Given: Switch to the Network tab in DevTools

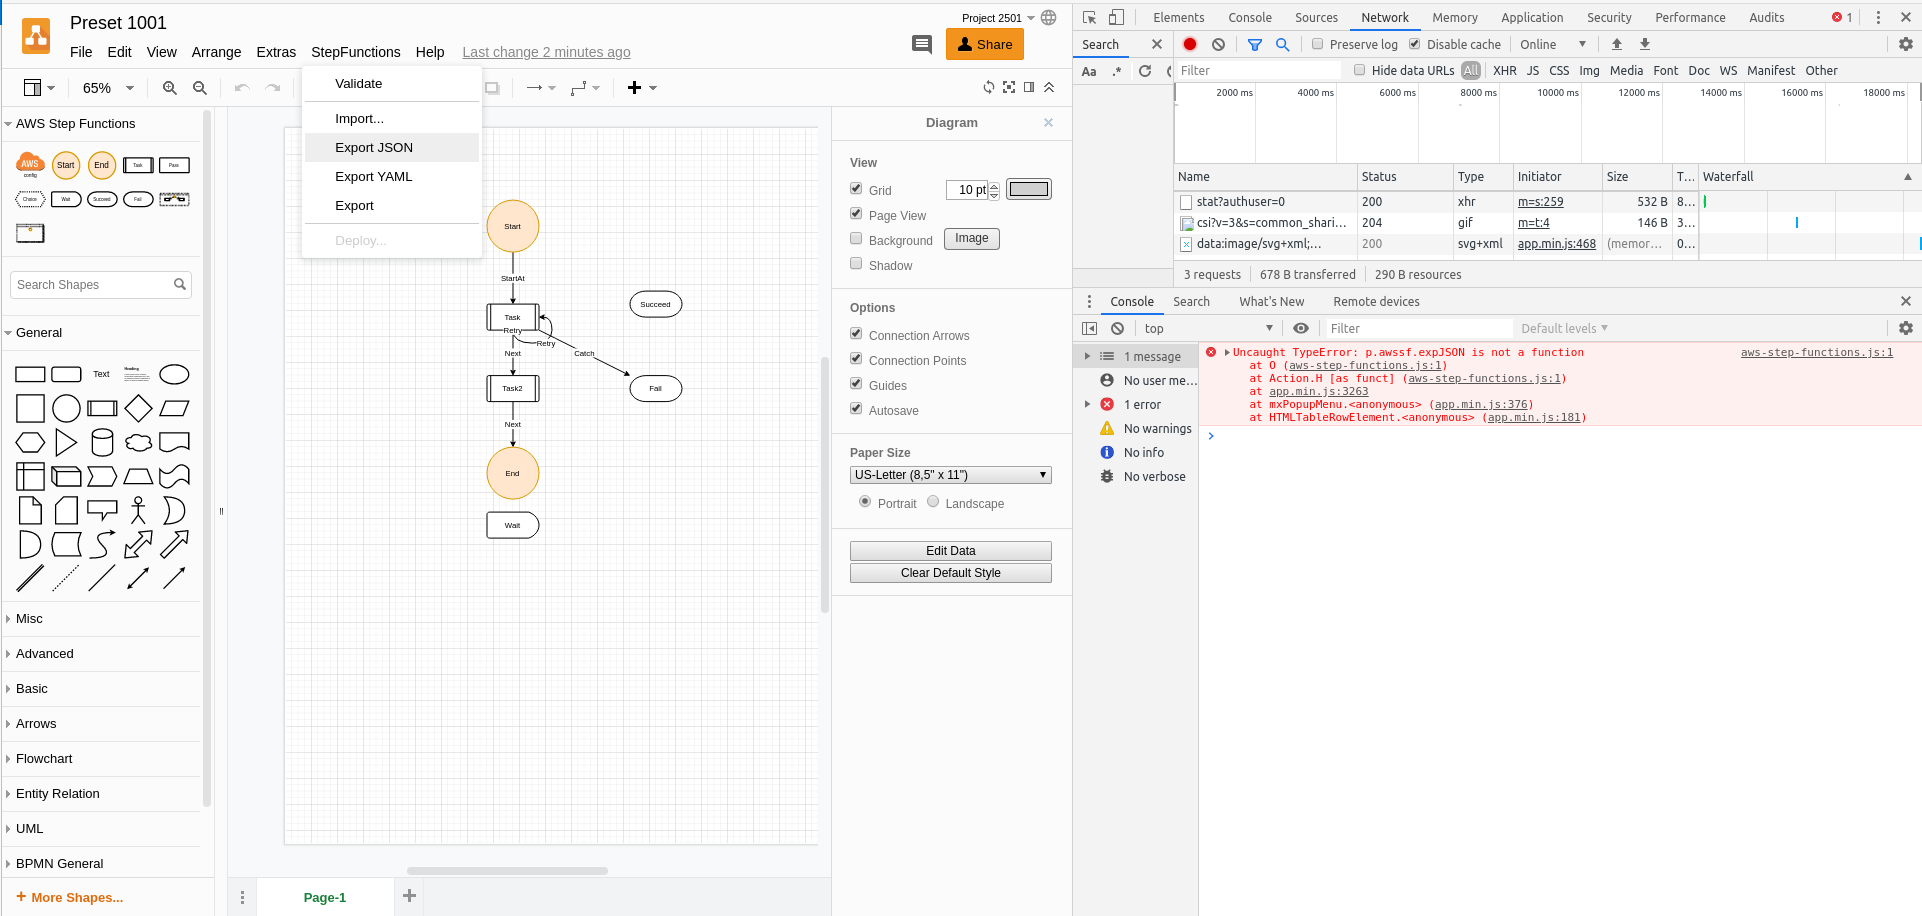Looking at the screenshot, I should tap(1384, 17).
